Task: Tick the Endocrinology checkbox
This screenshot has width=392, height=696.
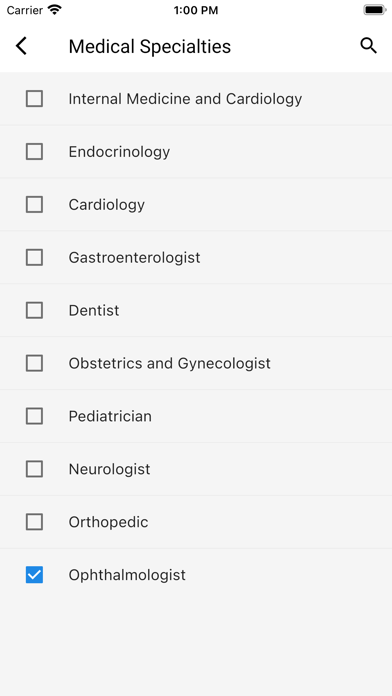Action: [x=34, y=151]
